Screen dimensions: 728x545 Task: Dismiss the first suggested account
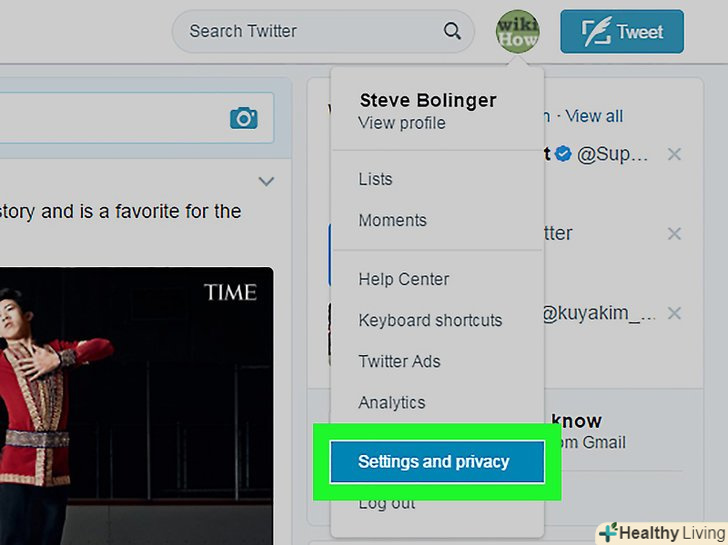click(x=674, y=154)
